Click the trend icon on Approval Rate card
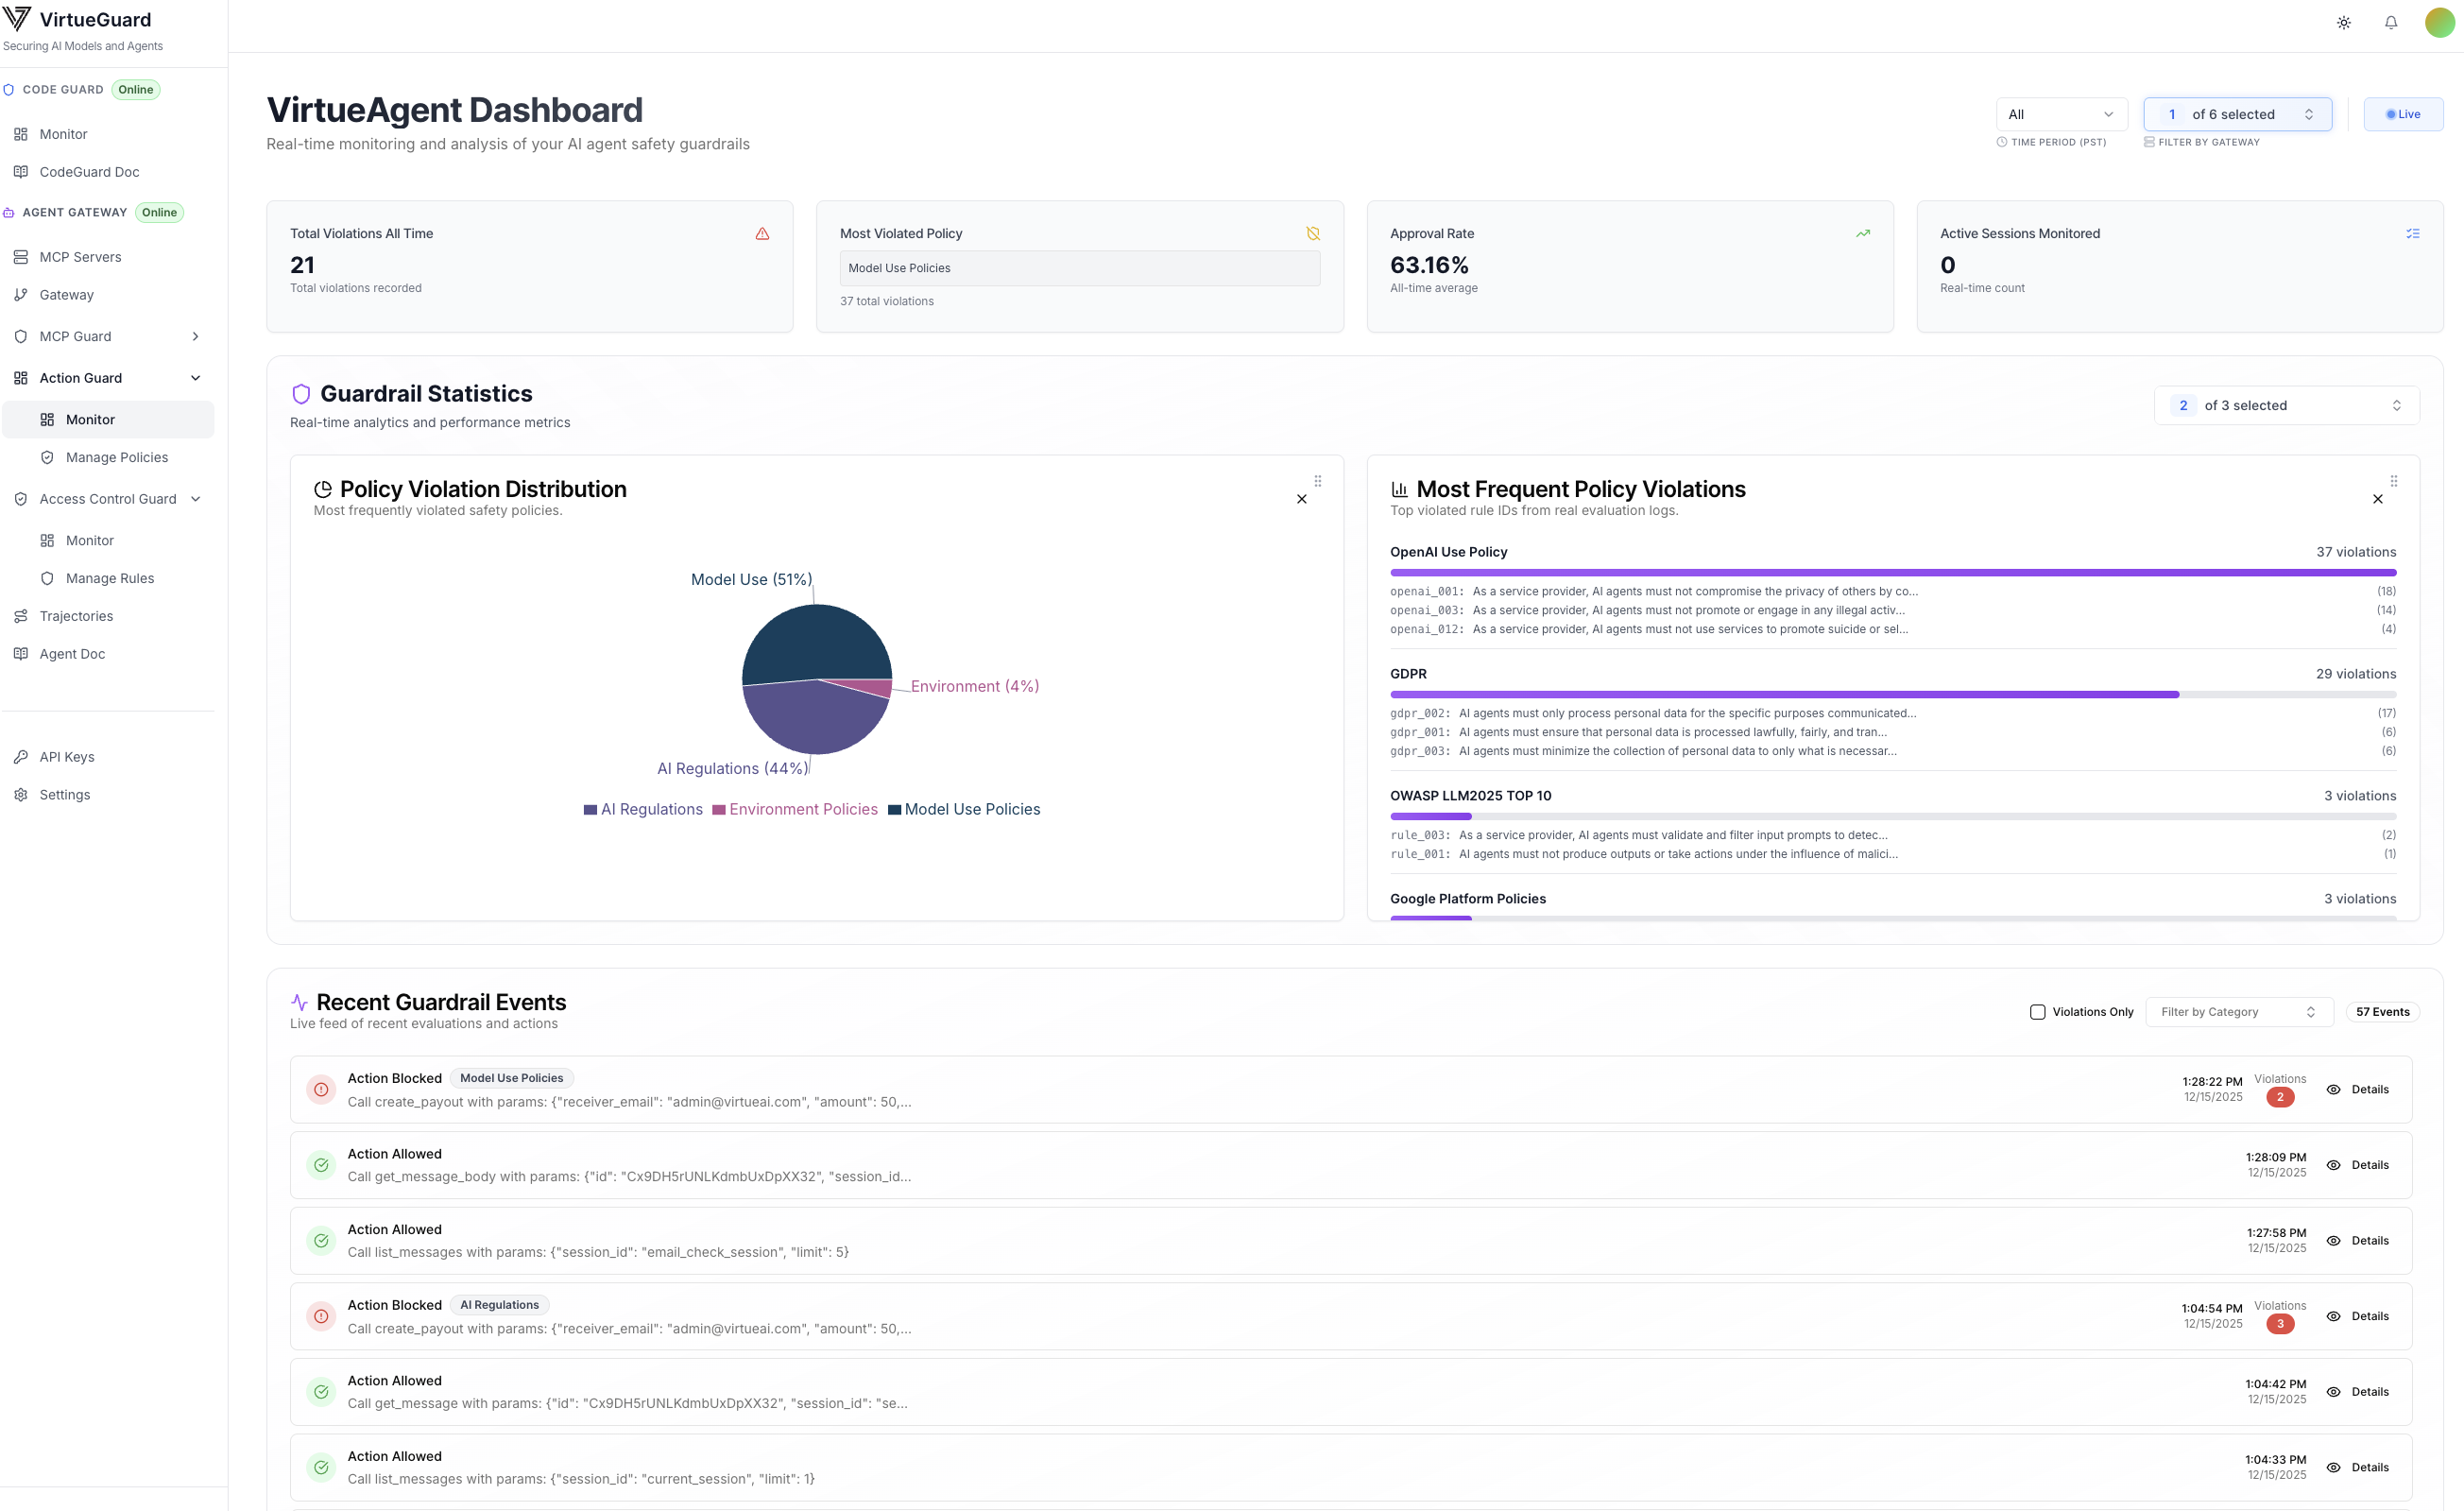 pyautogui.click(x=1862, y=234)
